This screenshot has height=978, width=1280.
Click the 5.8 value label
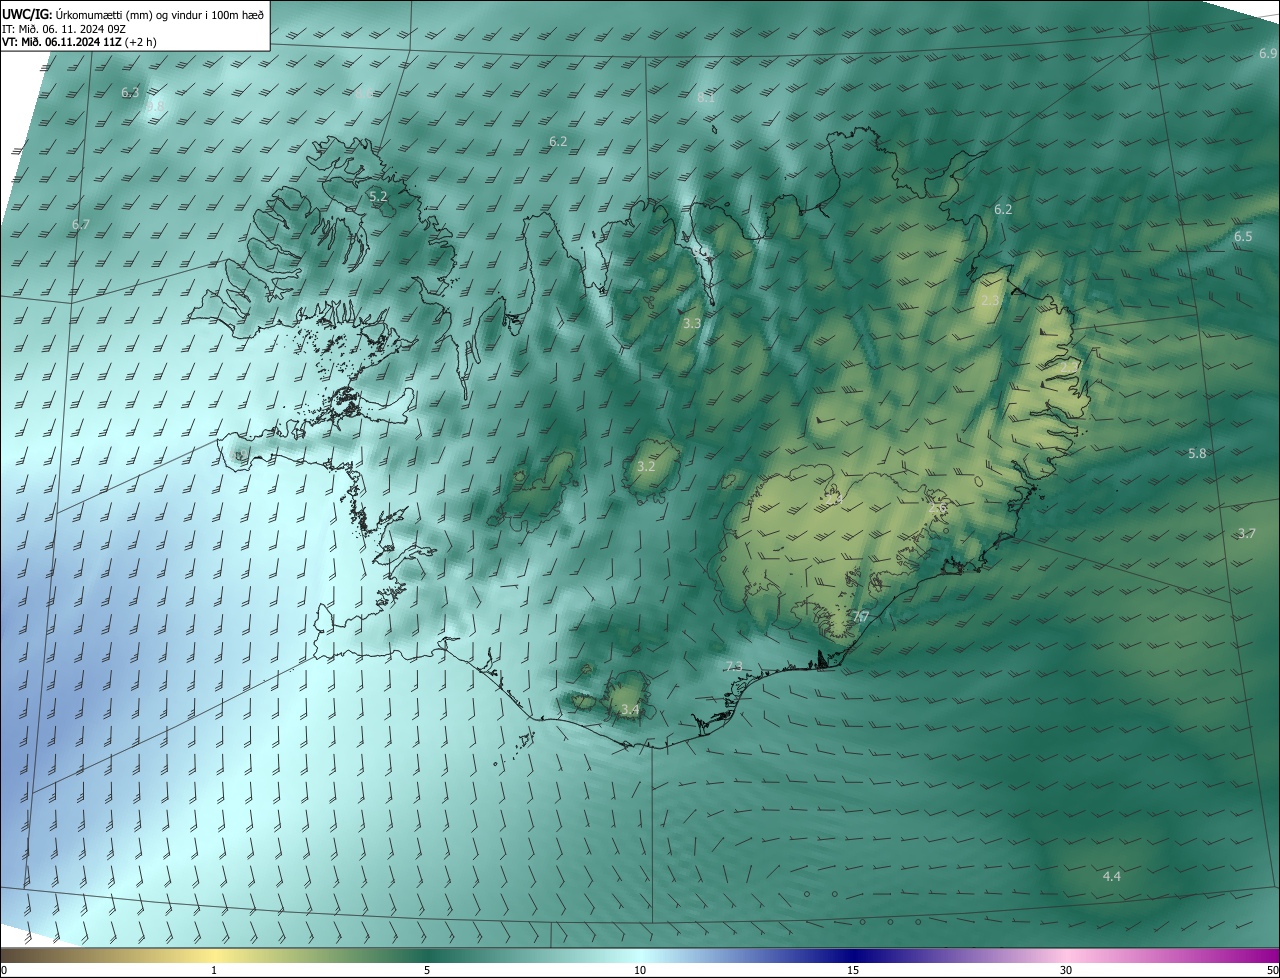1197,454
